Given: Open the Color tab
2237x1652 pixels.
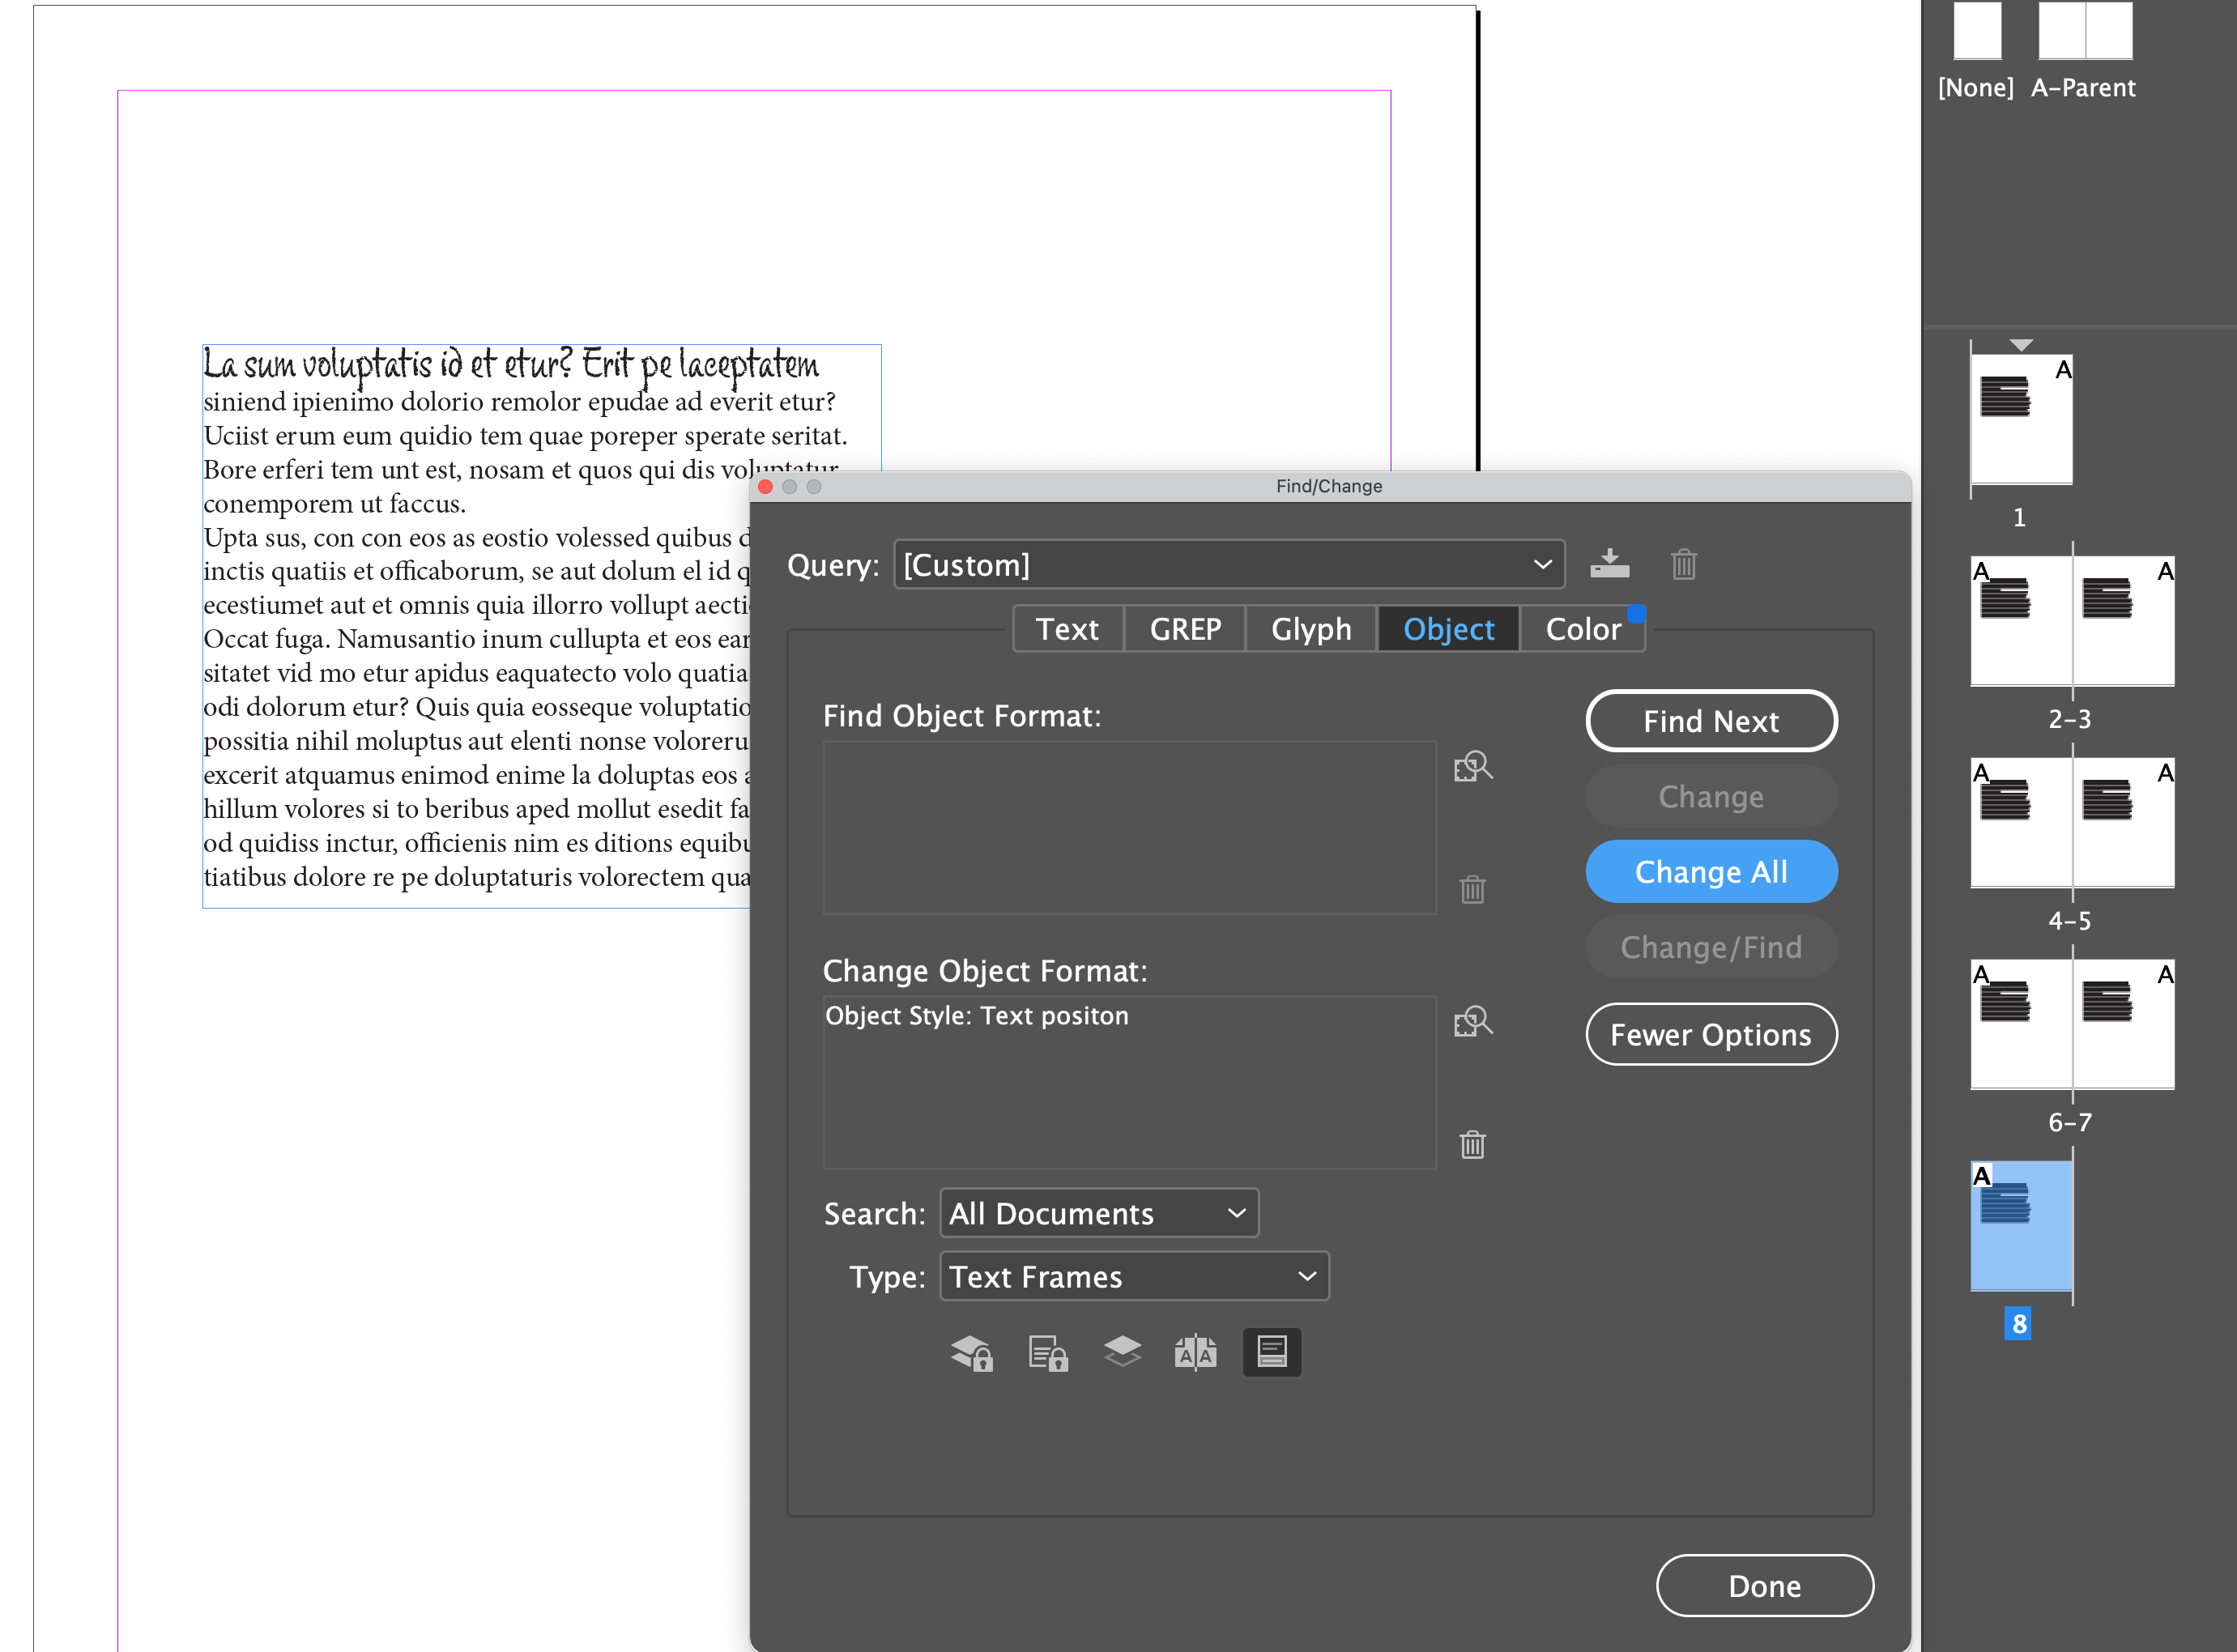Looking at the screenshot, I should [1583, 629].
